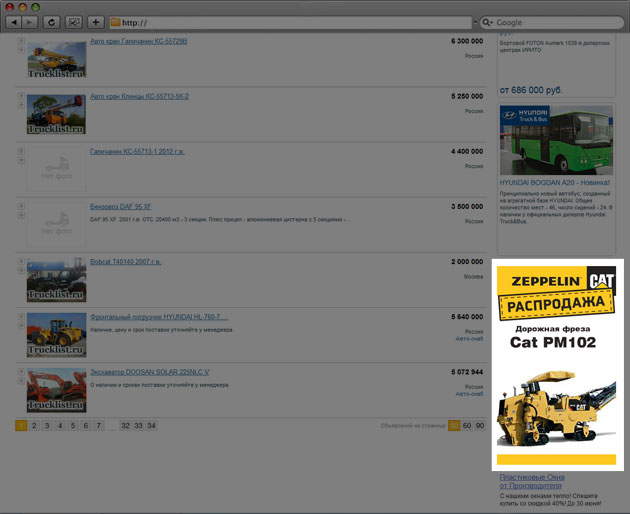Click the price 6 300 000
This screenshot has width=630, height=514.
(467, 41)
